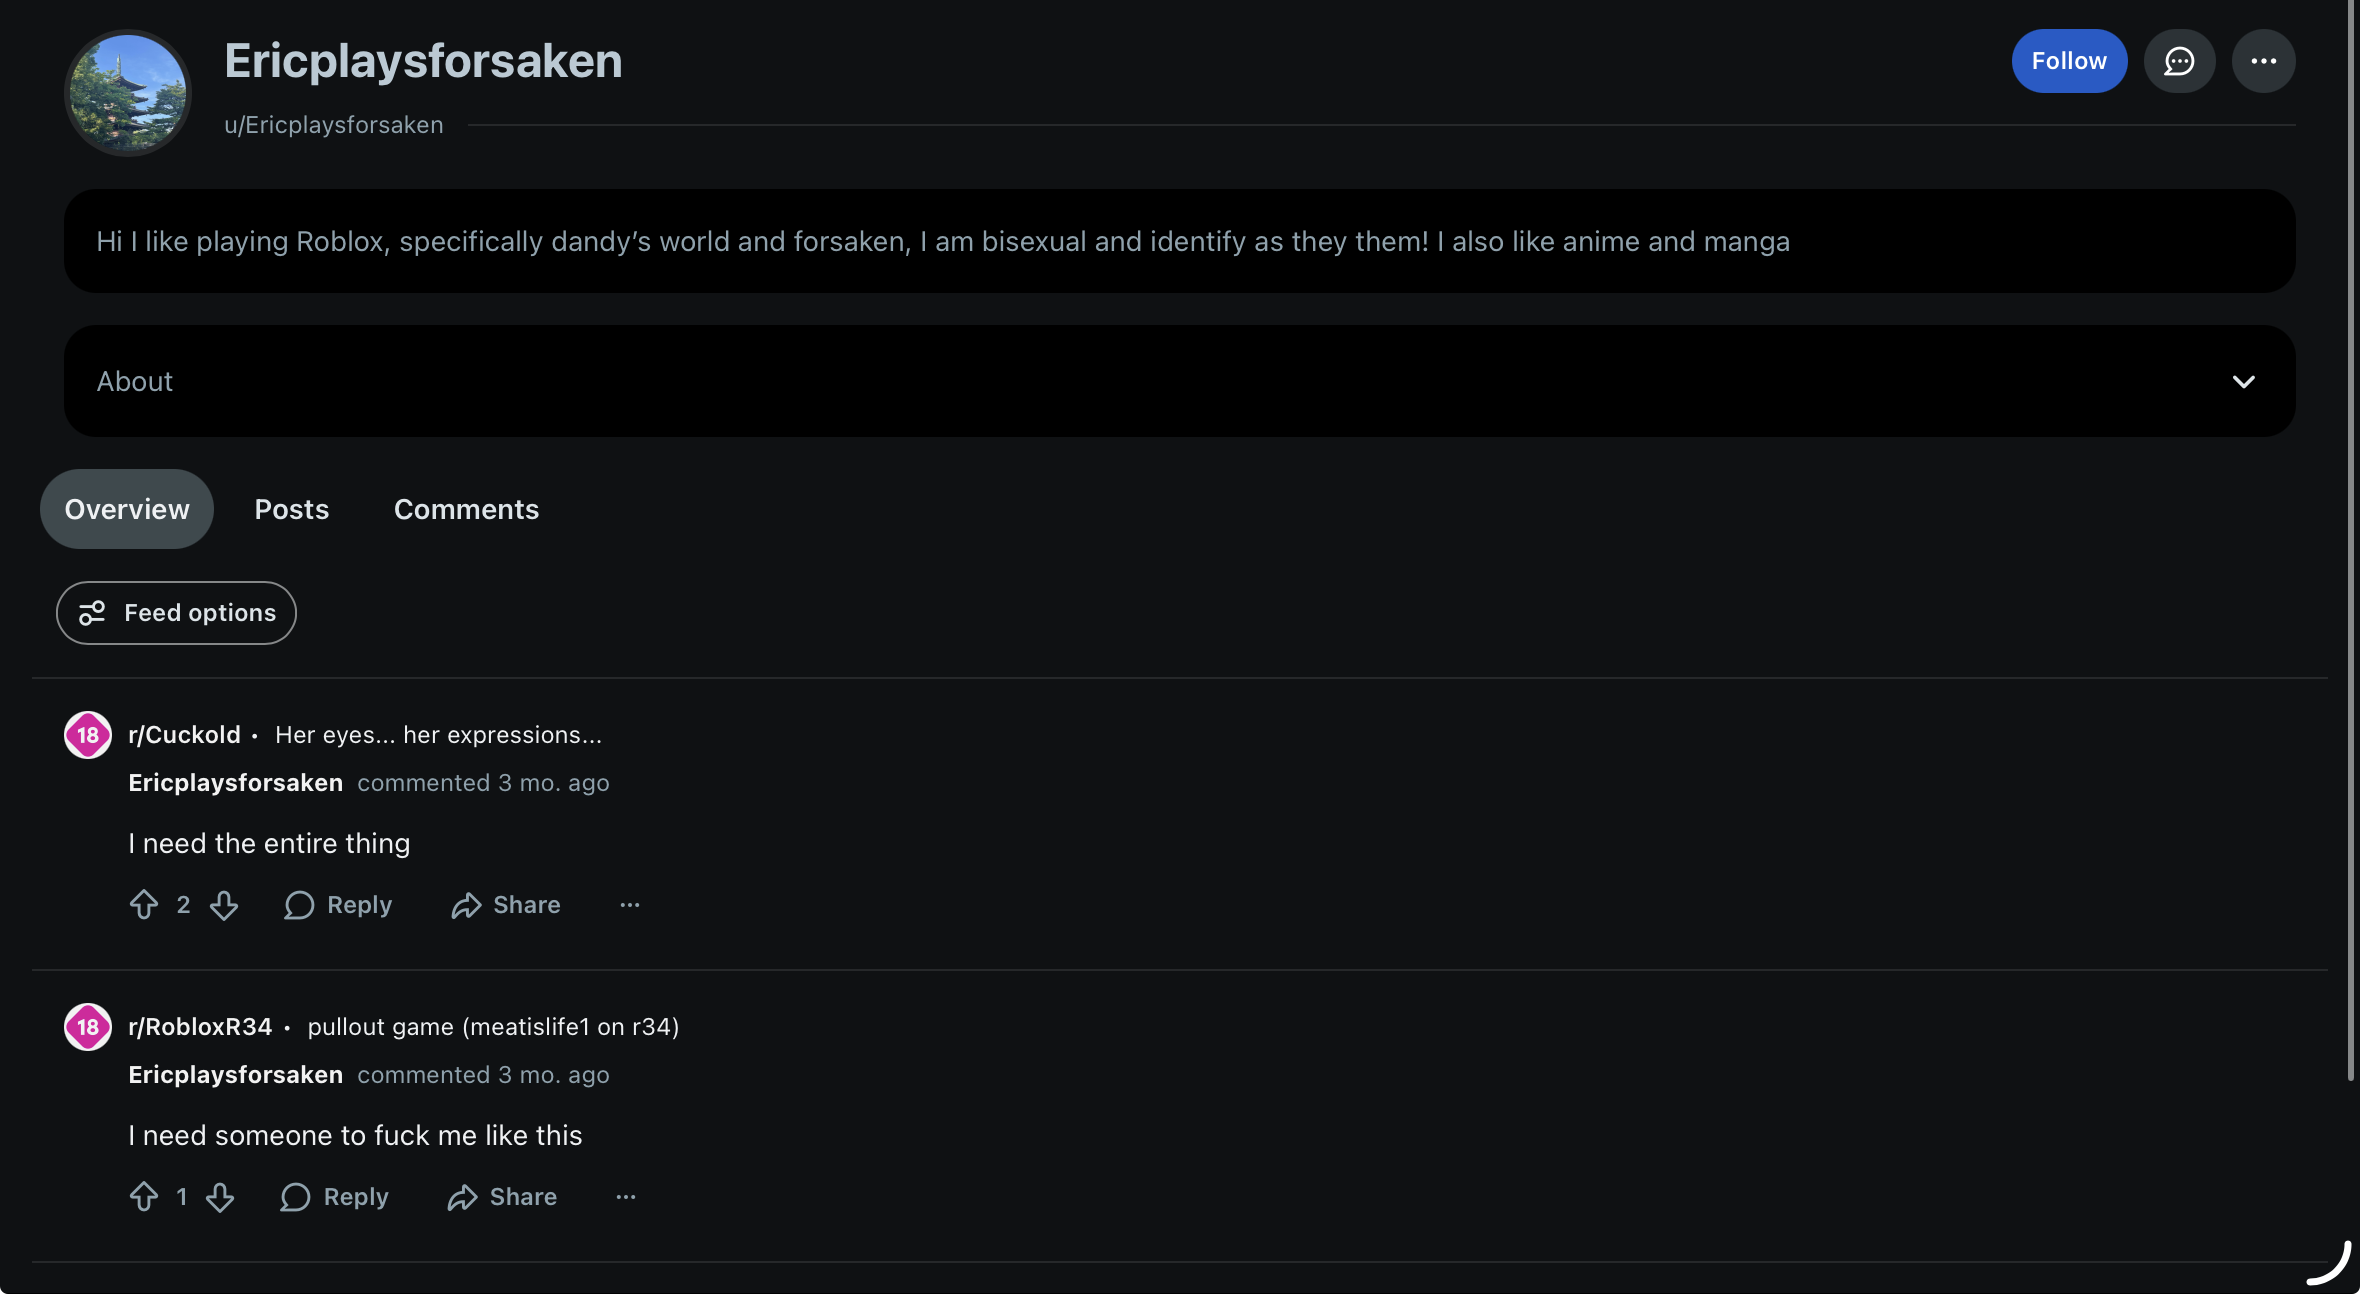Switch to the Comments tab
Image resolution: width=2360 pixels, height=1294 pixels.
click(x=466, y=509)
